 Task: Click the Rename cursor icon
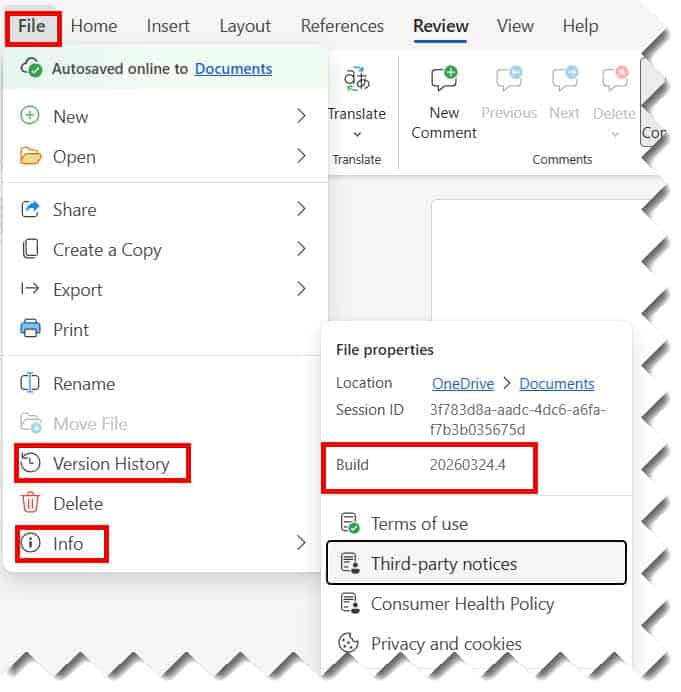30,383
